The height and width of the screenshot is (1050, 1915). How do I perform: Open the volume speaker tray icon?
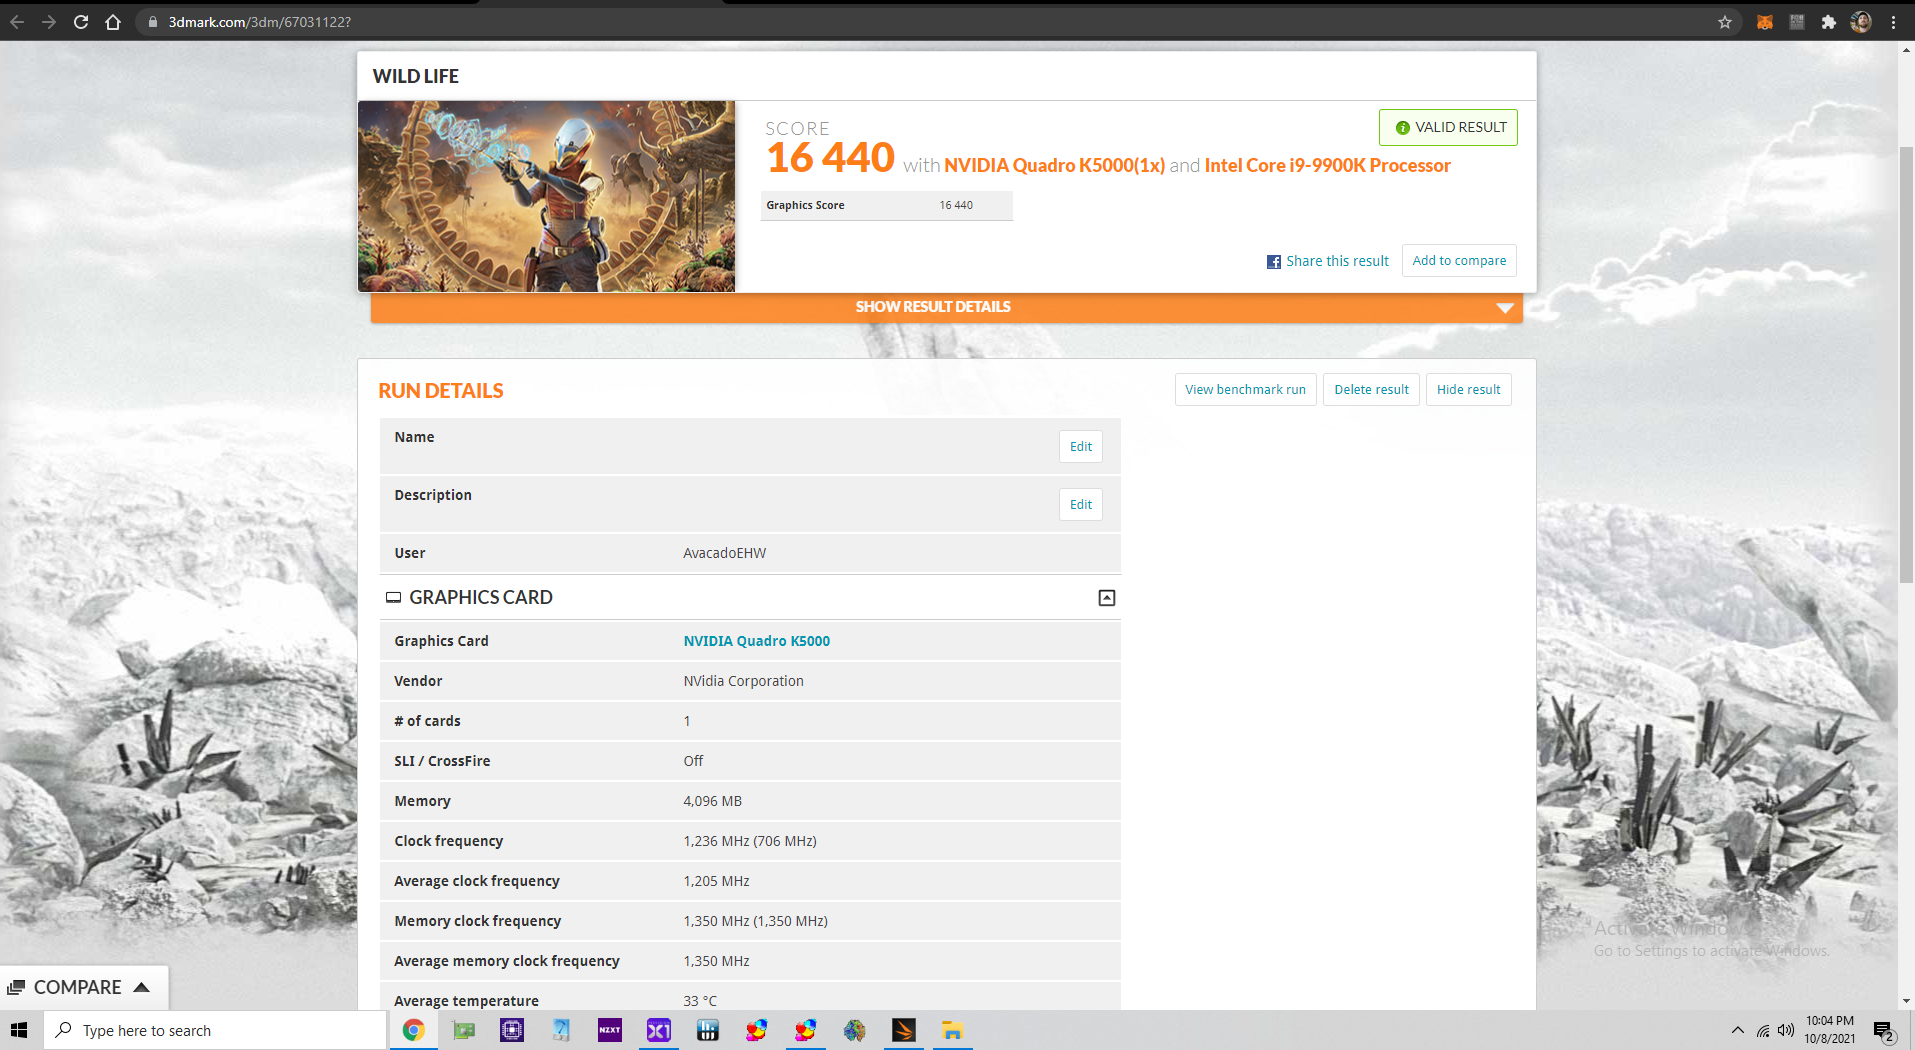(x=1786, y=1030)
